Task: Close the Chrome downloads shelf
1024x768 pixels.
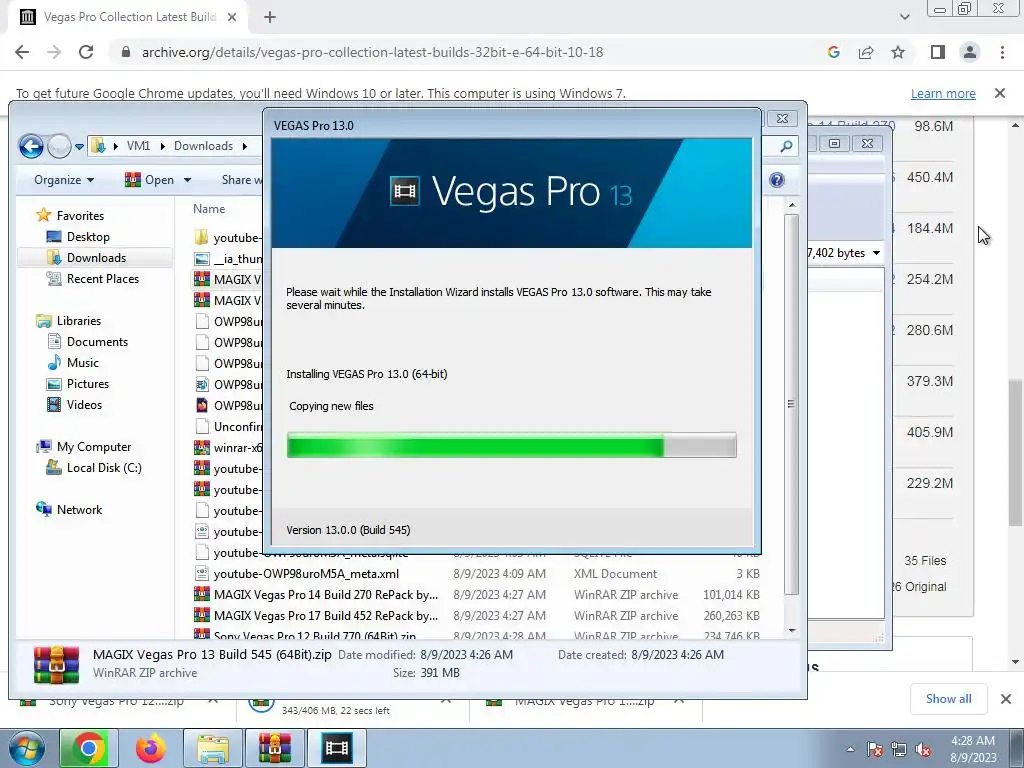Action: tap(1006, 699)
